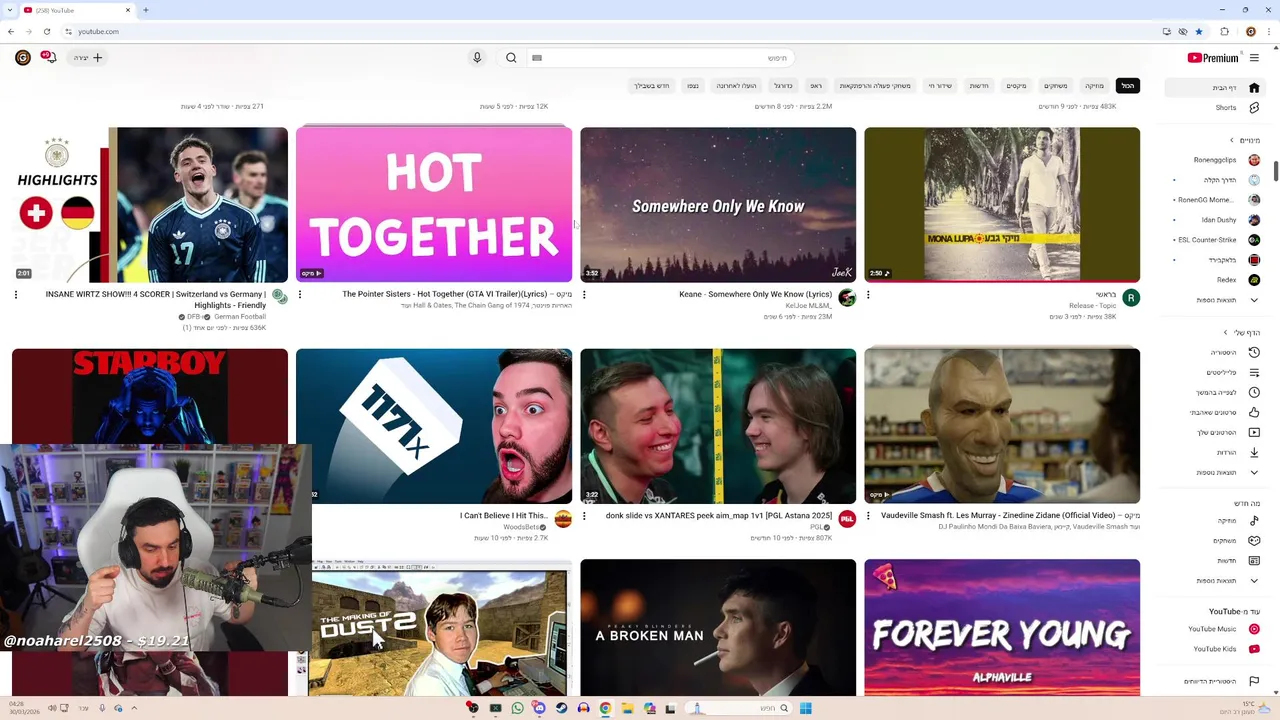1280x720 pixels.
Task: Open the Music note explore icon
Action: pyautogui.click(x=1254, y=520)
